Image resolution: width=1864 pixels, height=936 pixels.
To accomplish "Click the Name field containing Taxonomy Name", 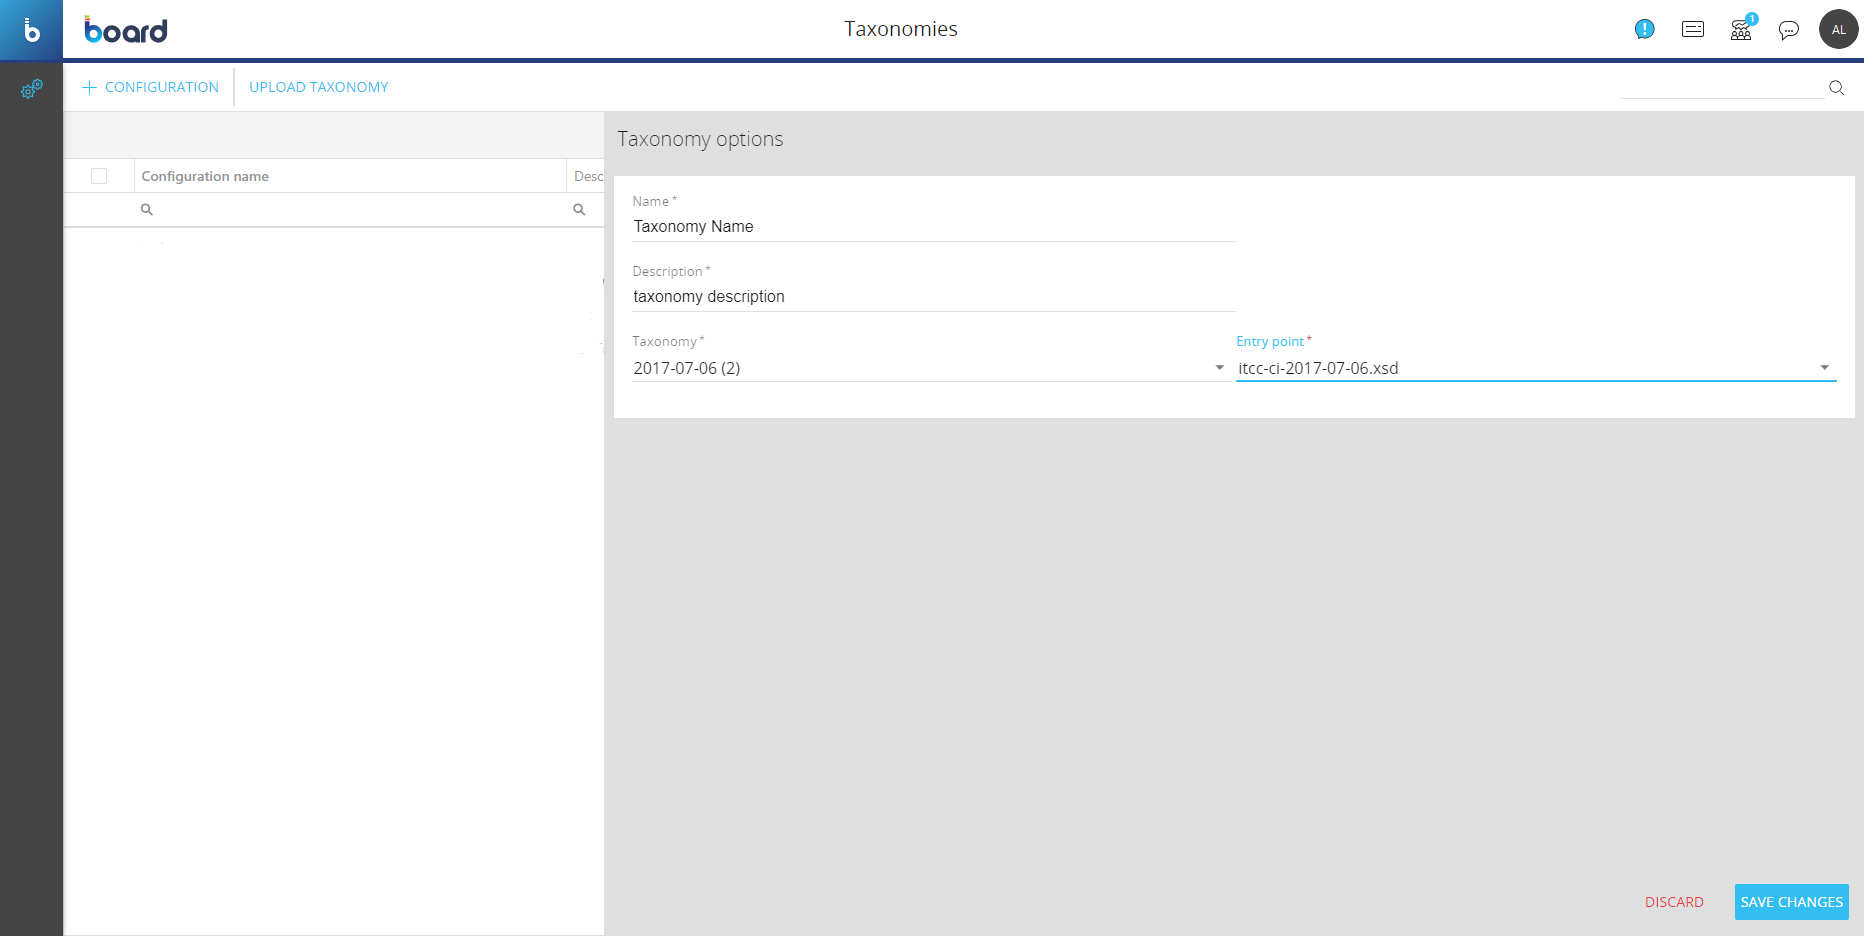I will (933, 227).
